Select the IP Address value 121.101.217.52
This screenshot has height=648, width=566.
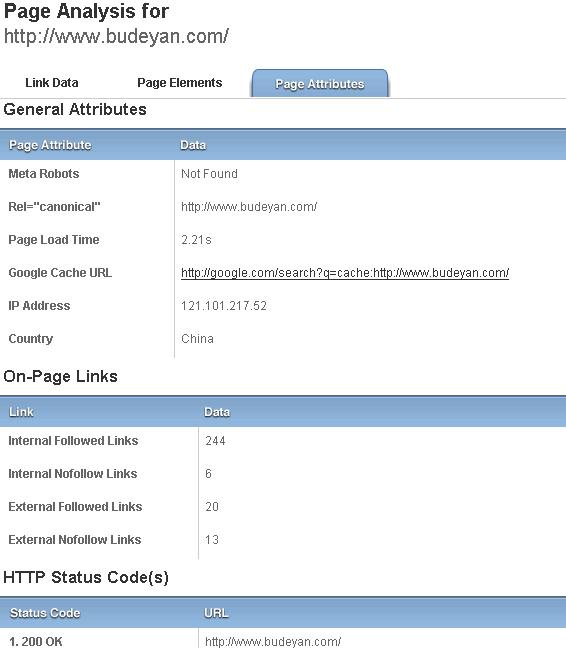(x=224, y=306)
